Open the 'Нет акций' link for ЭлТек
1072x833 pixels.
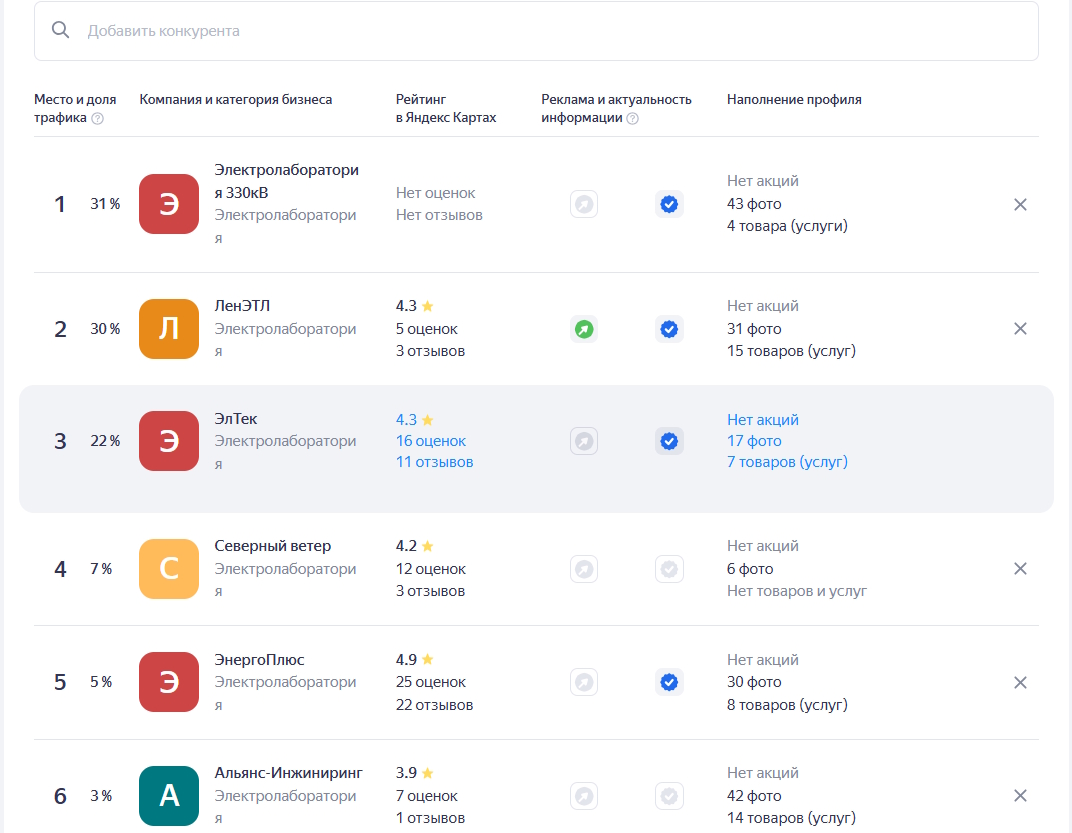coord(762,420)
